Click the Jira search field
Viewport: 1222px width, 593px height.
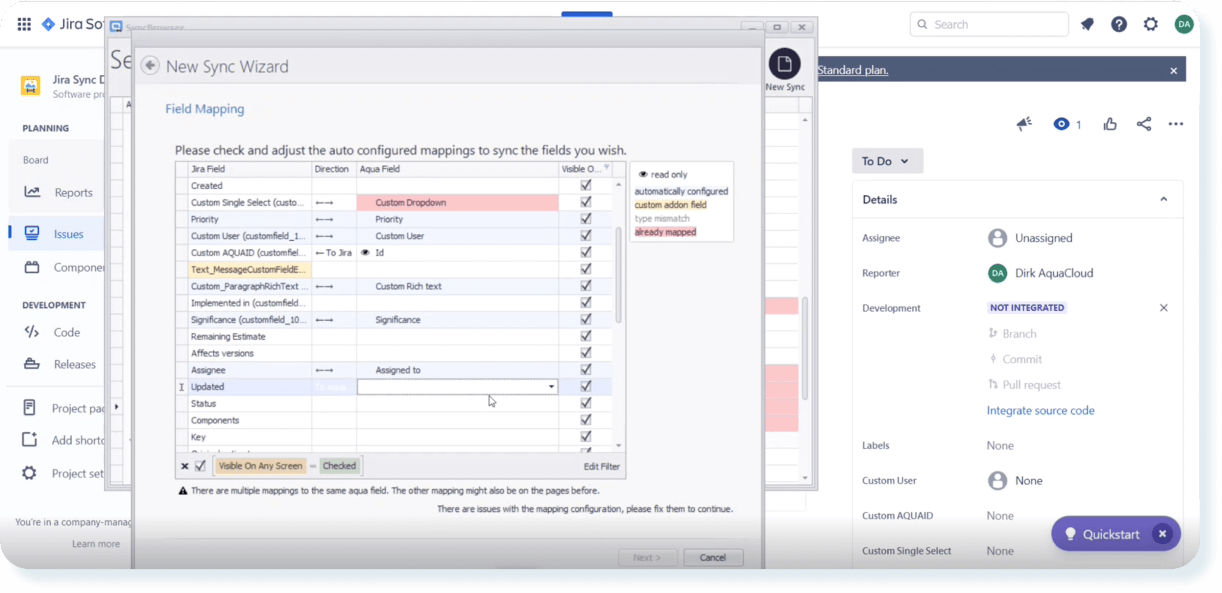tap(989, 24)
